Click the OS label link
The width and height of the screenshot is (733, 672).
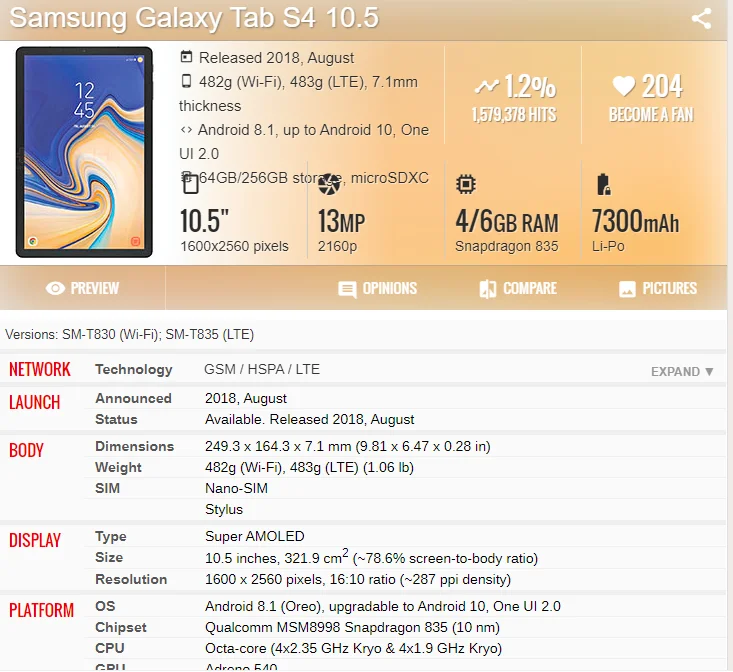point(105,606)
